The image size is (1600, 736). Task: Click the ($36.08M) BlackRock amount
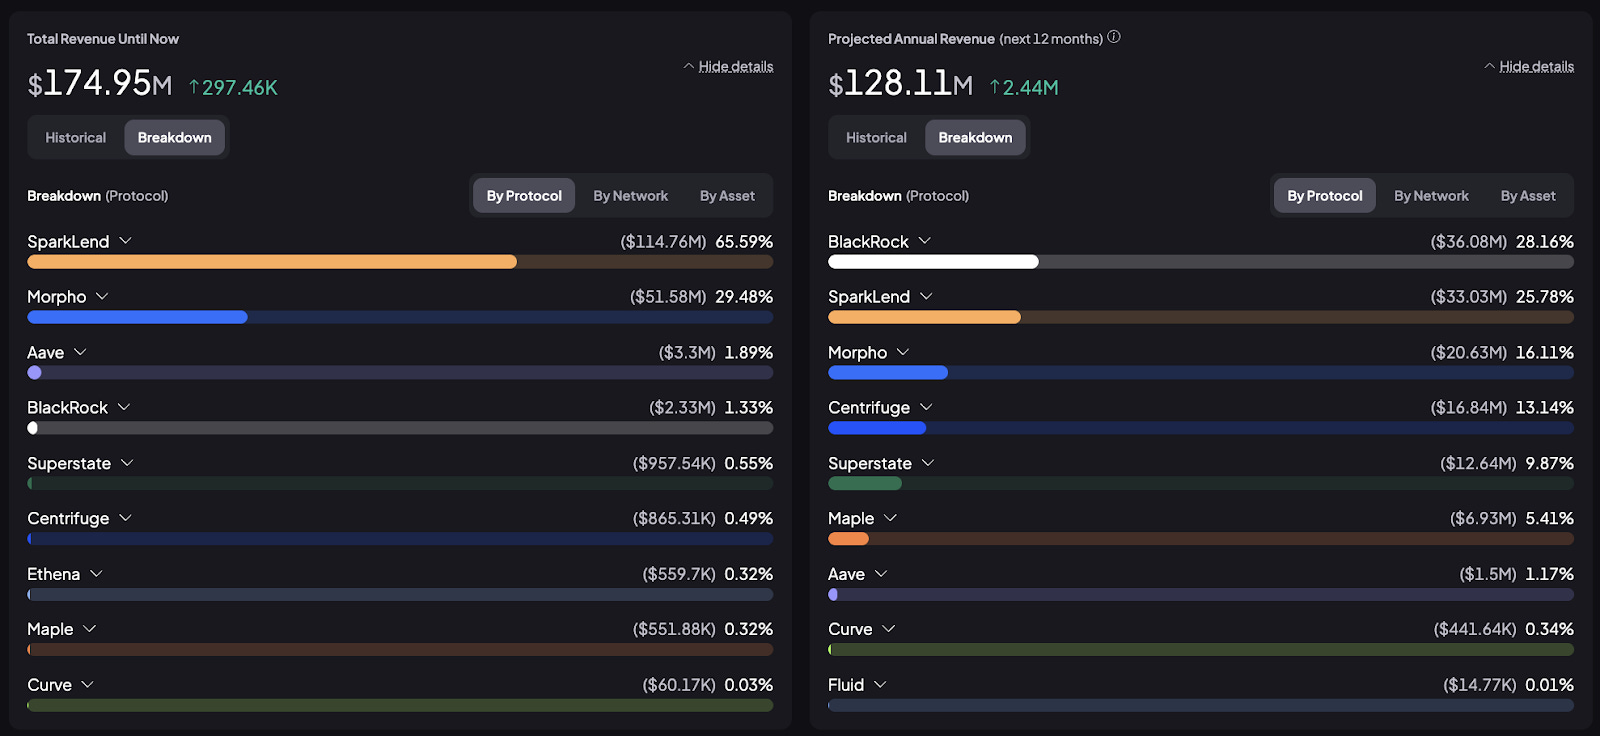pyautogui.click(x=1469, y=242)
